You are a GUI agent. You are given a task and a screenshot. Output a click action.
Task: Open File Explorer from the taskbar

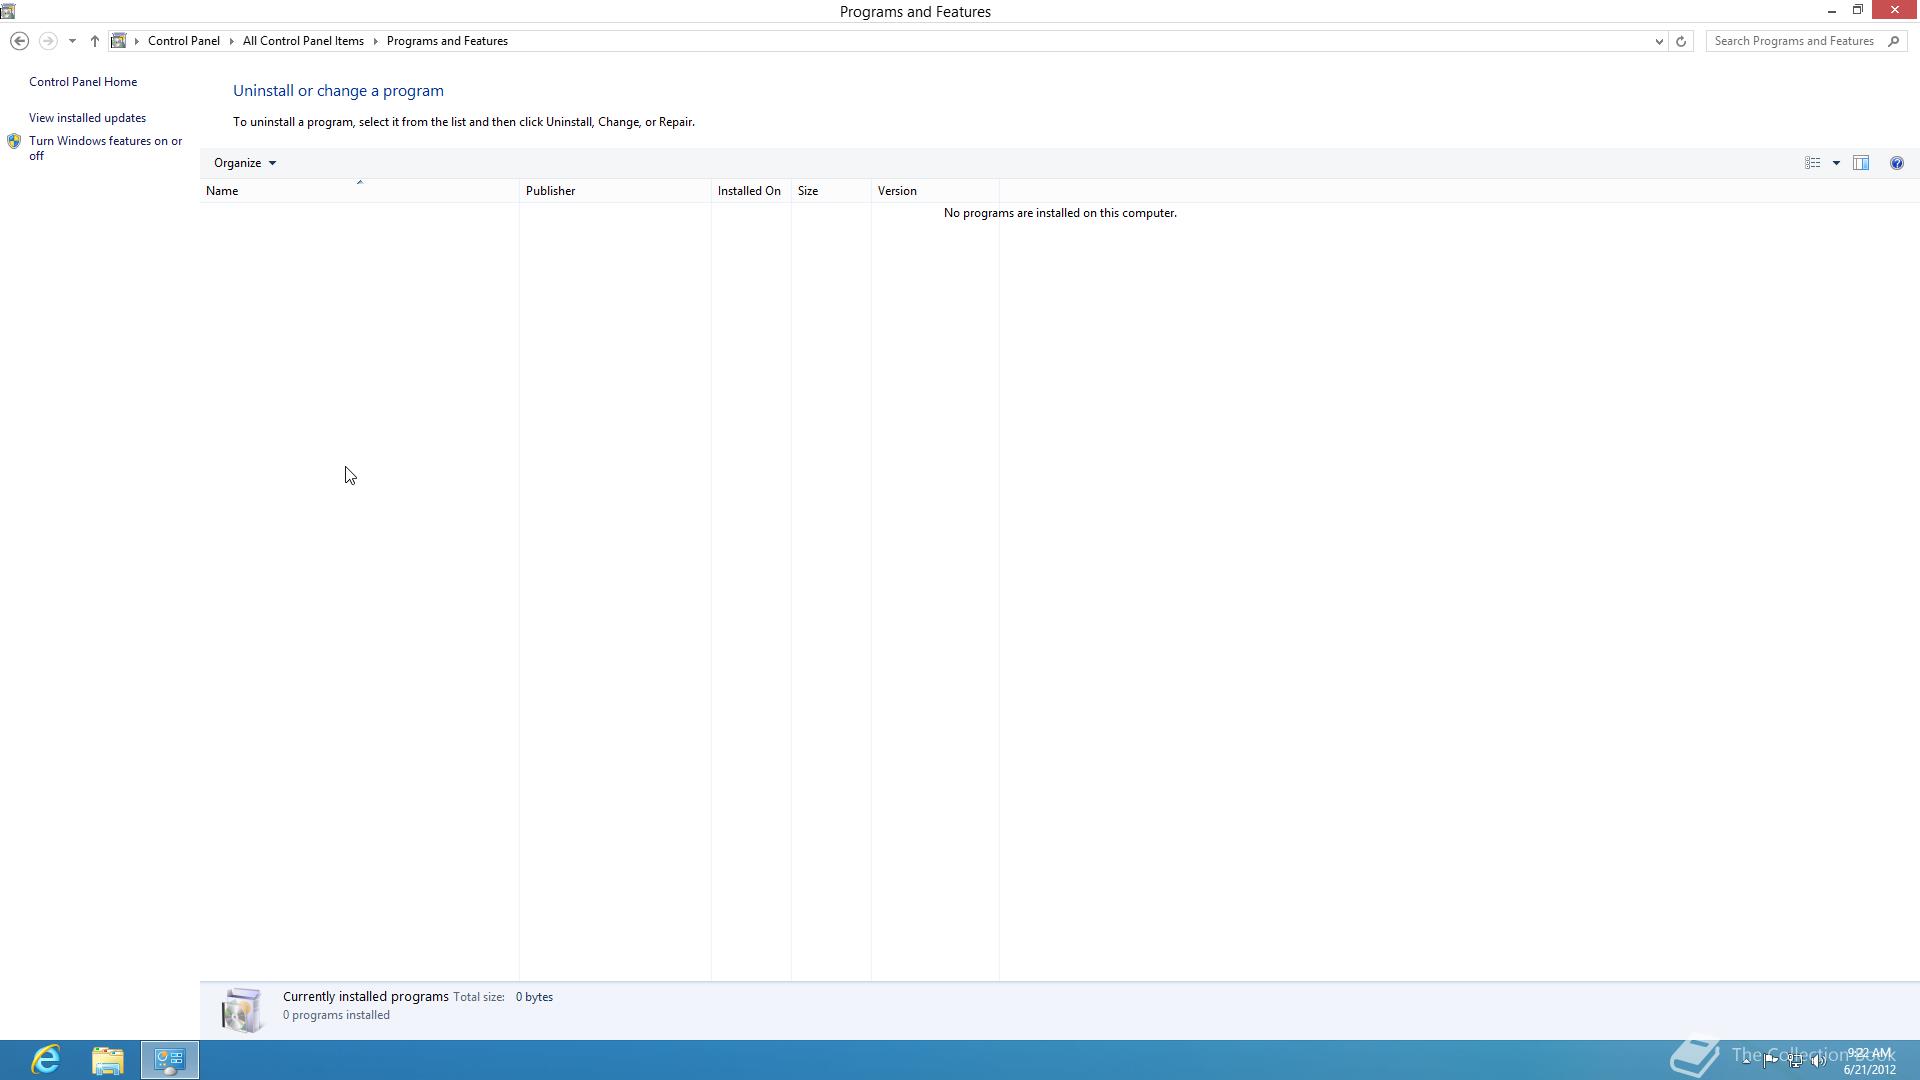point(108,1059)
